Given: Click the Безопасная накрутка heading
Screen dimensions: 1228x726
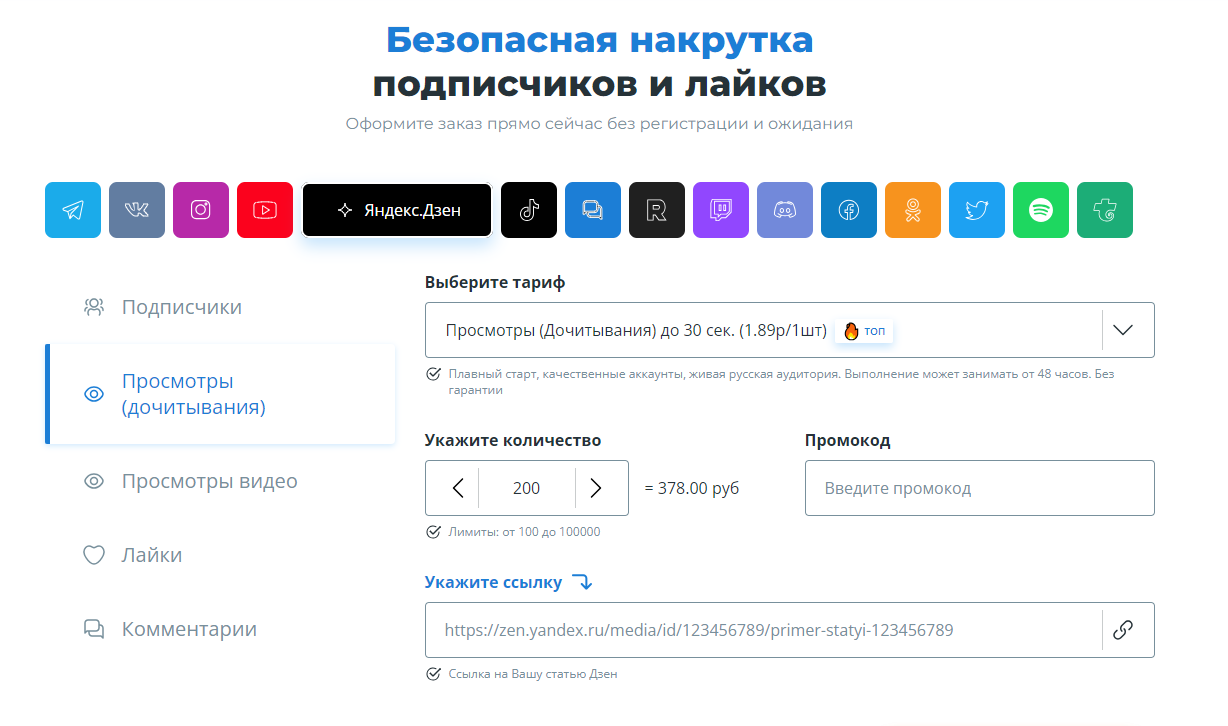Looking at the screenshot, I should point(599,41).
